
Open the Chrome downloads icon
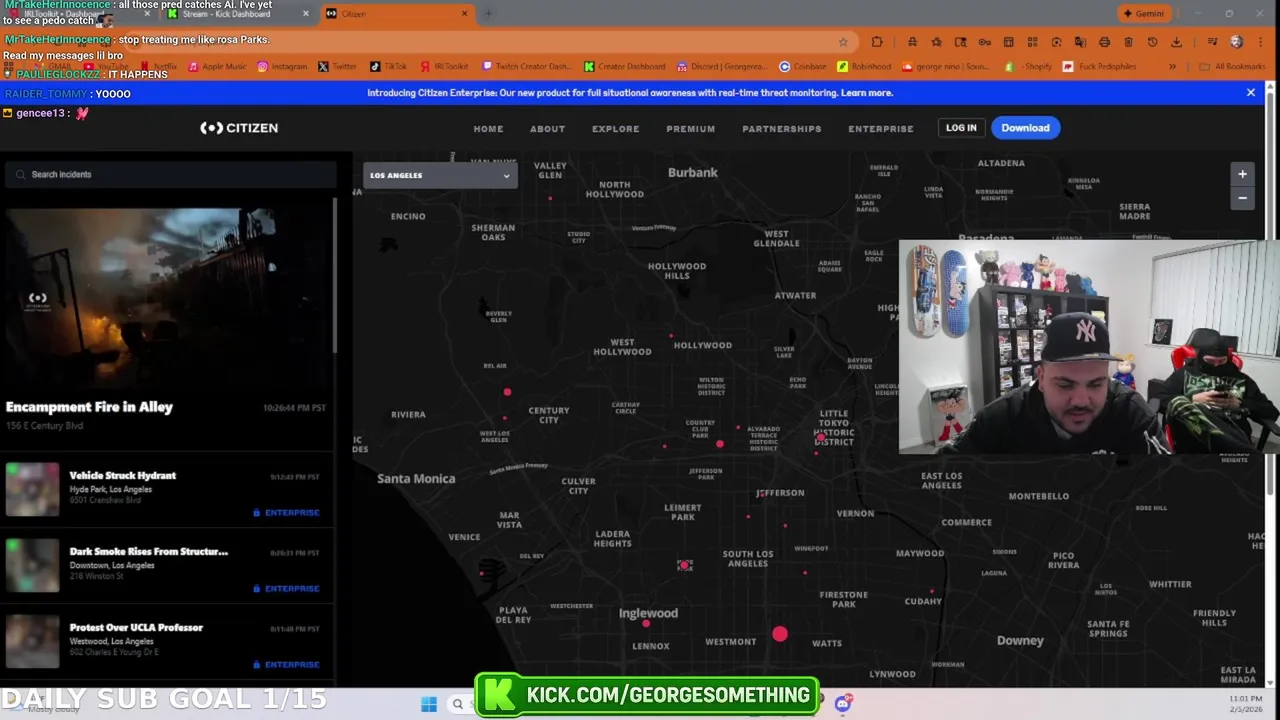pyautogui.click(x=1176, y=42)
